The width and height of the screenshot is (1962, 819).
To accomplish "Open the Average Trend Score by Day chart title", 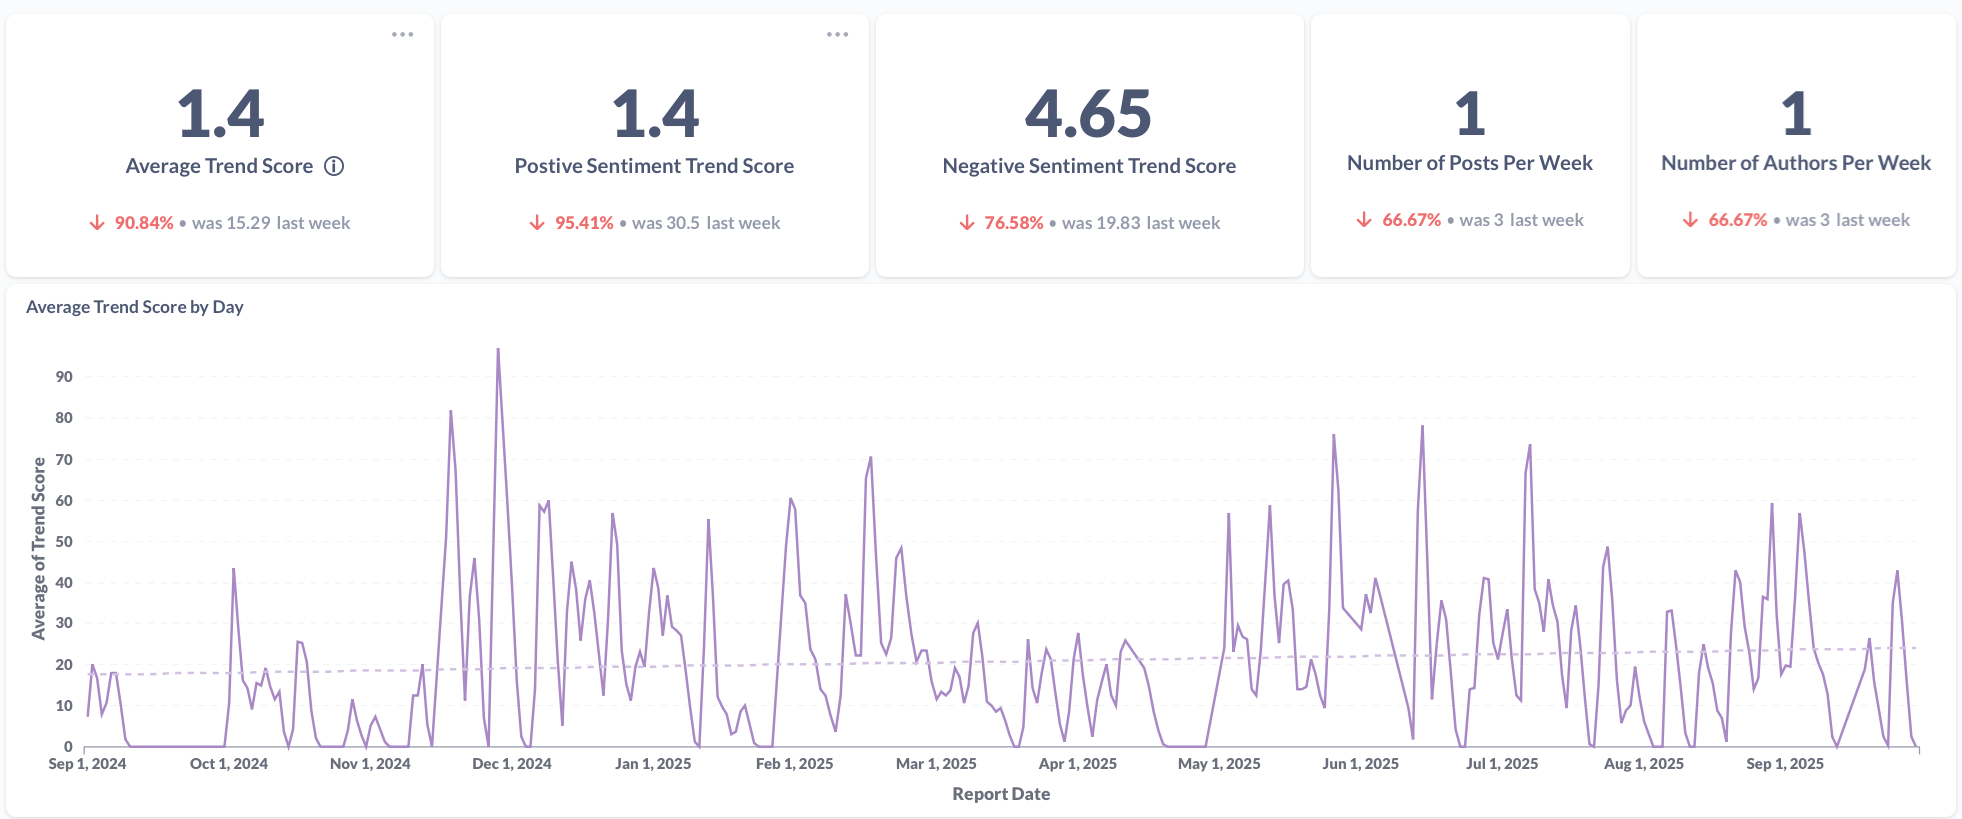I will pyautogui.click(x=135, y=307).
